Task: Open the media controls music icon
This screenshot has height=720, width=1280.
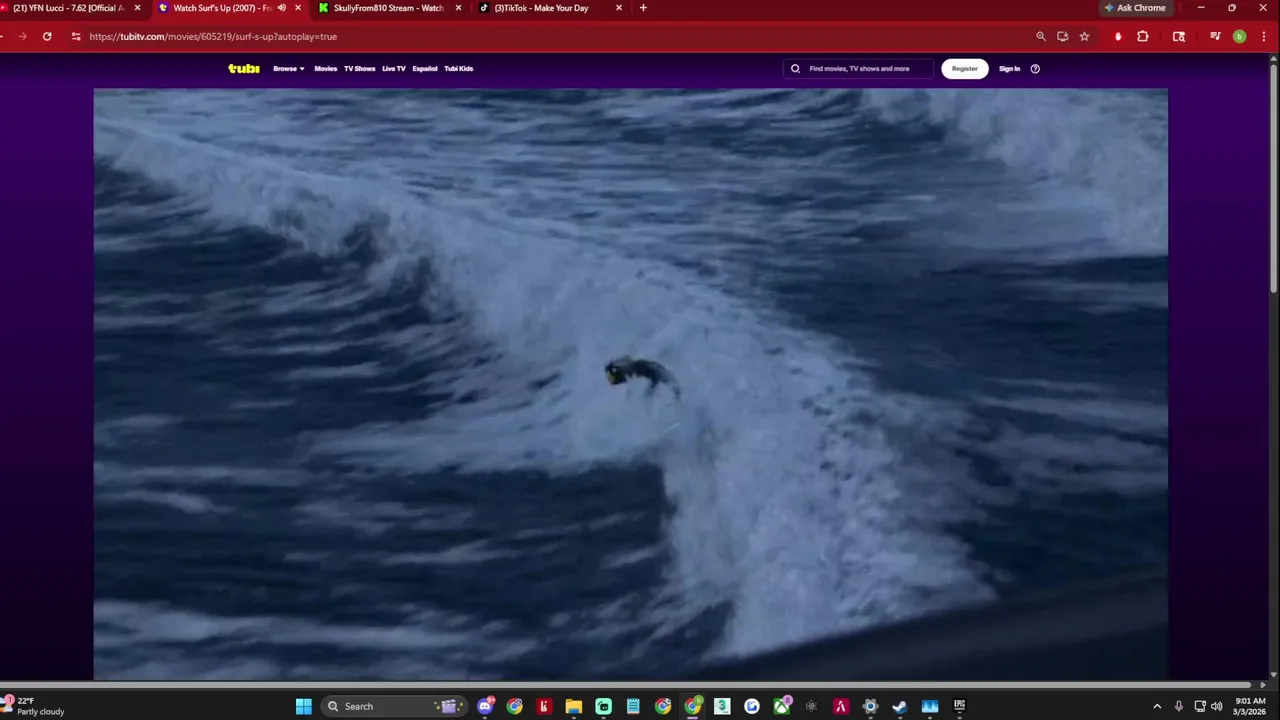Action: (1215, 36)
